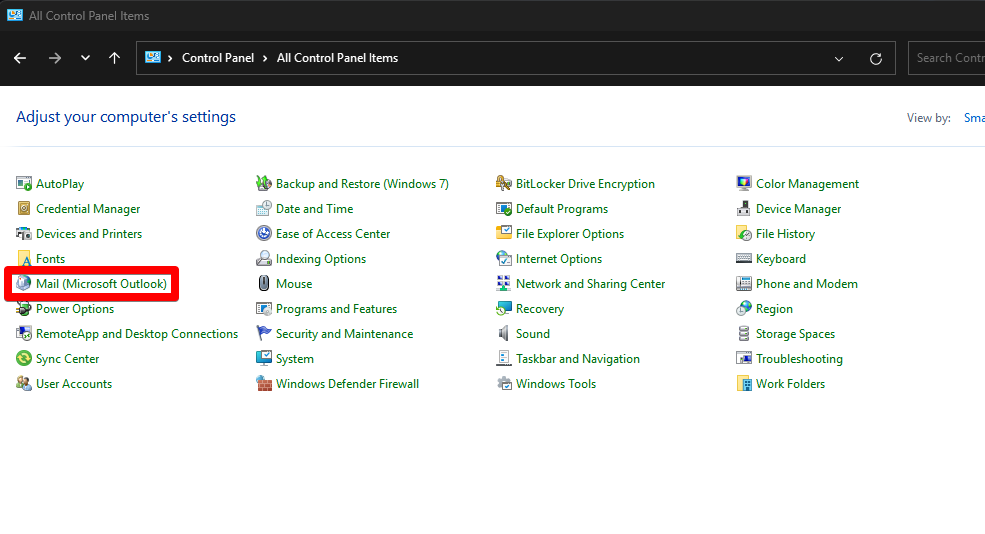Go back using the back arrow

point(20,59)
